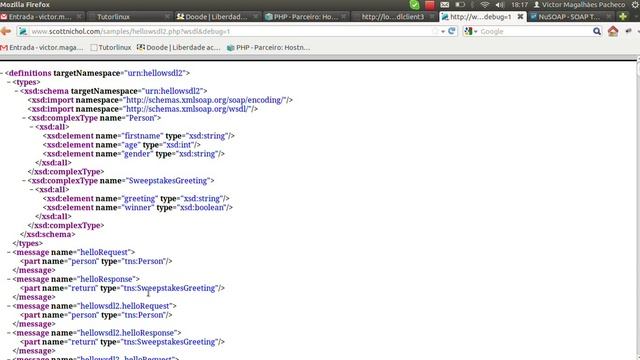This screenshot has height=360, width=640.
Task: Focus the address bar URL
Action: [x=231, y=31]
